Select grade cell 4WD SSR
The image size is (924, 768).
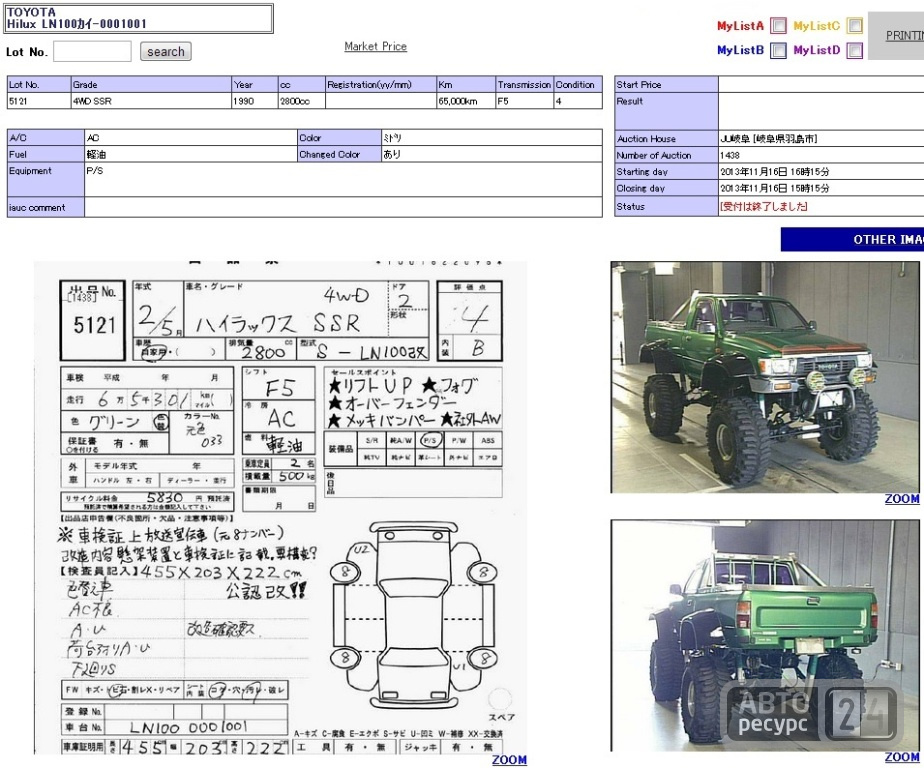(x=151, y=101)
